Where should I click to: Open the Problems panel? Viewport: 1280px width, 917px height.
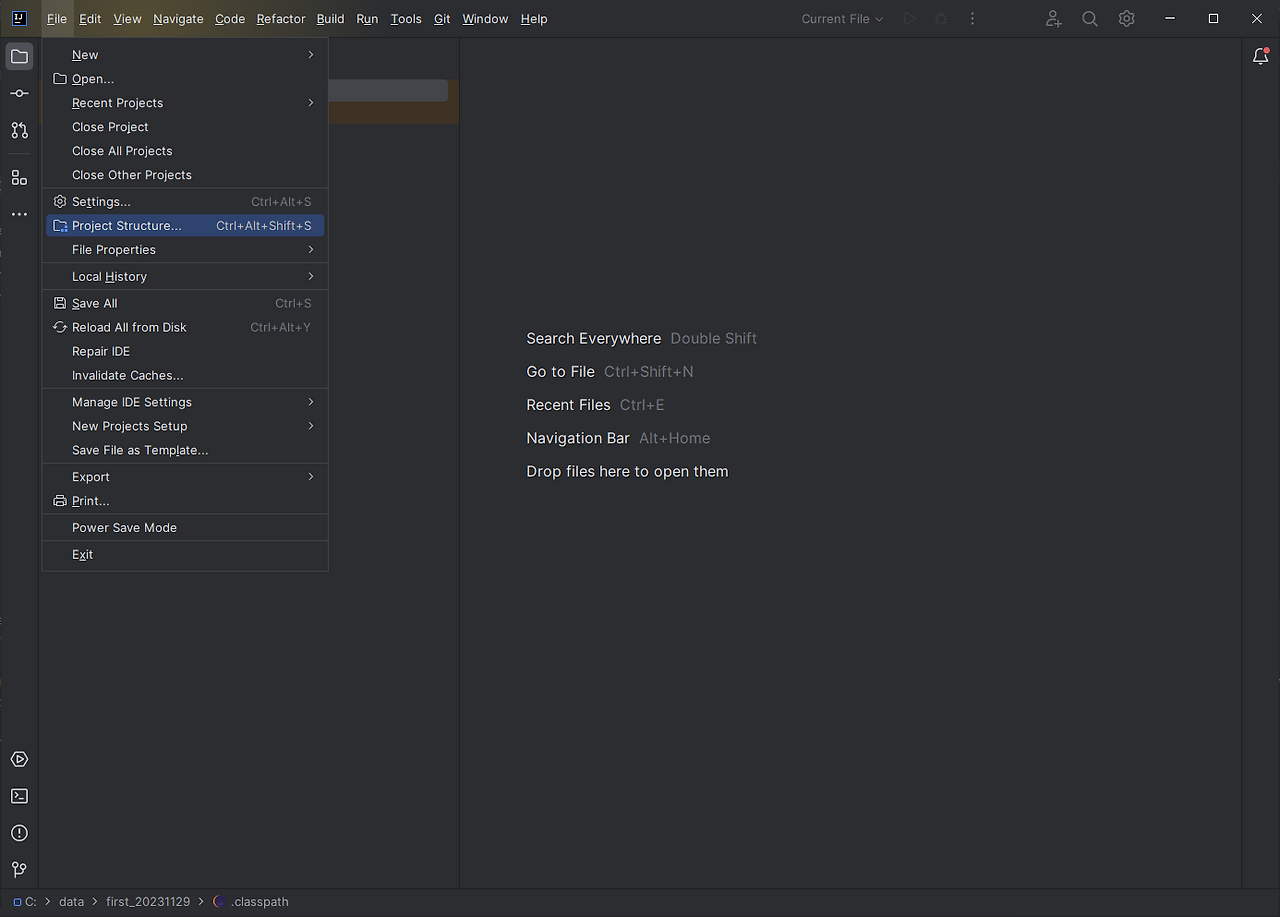(x=19, y=833)
